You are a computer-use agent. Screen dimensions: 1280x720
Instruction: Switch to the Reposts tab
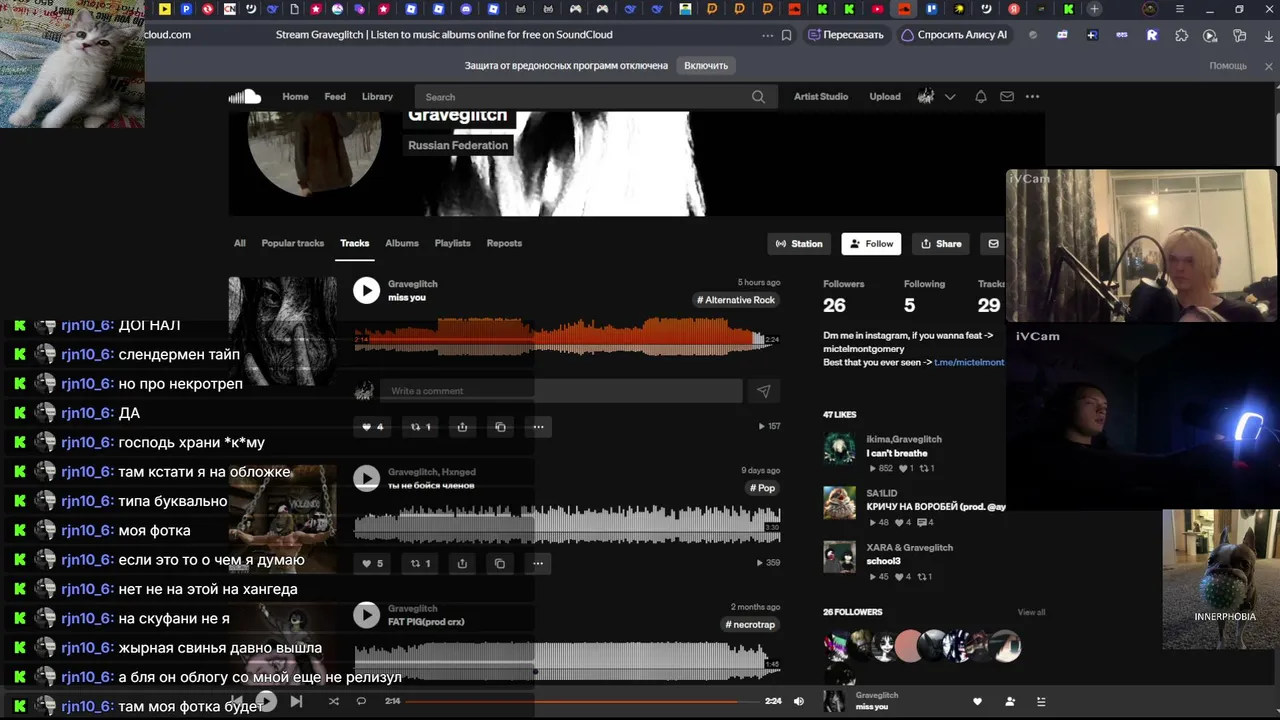coord(504,243)
